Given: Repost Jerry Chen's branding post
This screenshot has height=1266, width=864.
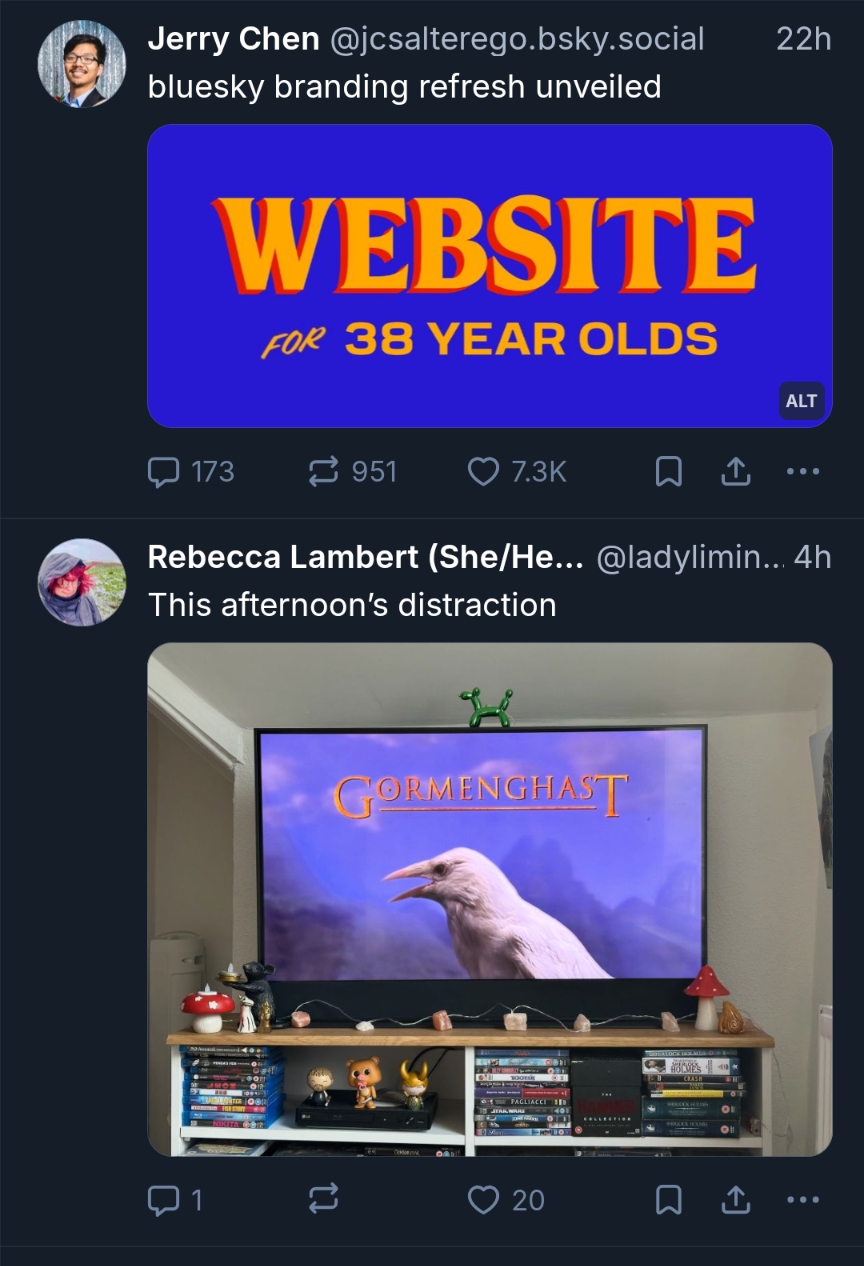Looking at the screenshot, I should click(x=351, y=471).
